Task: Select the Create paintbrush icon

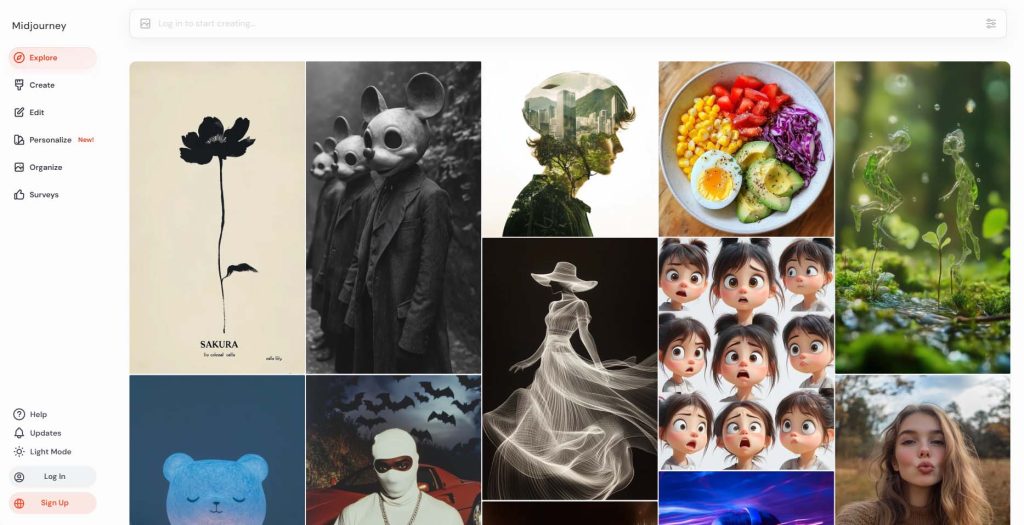Action: (19, 85)
